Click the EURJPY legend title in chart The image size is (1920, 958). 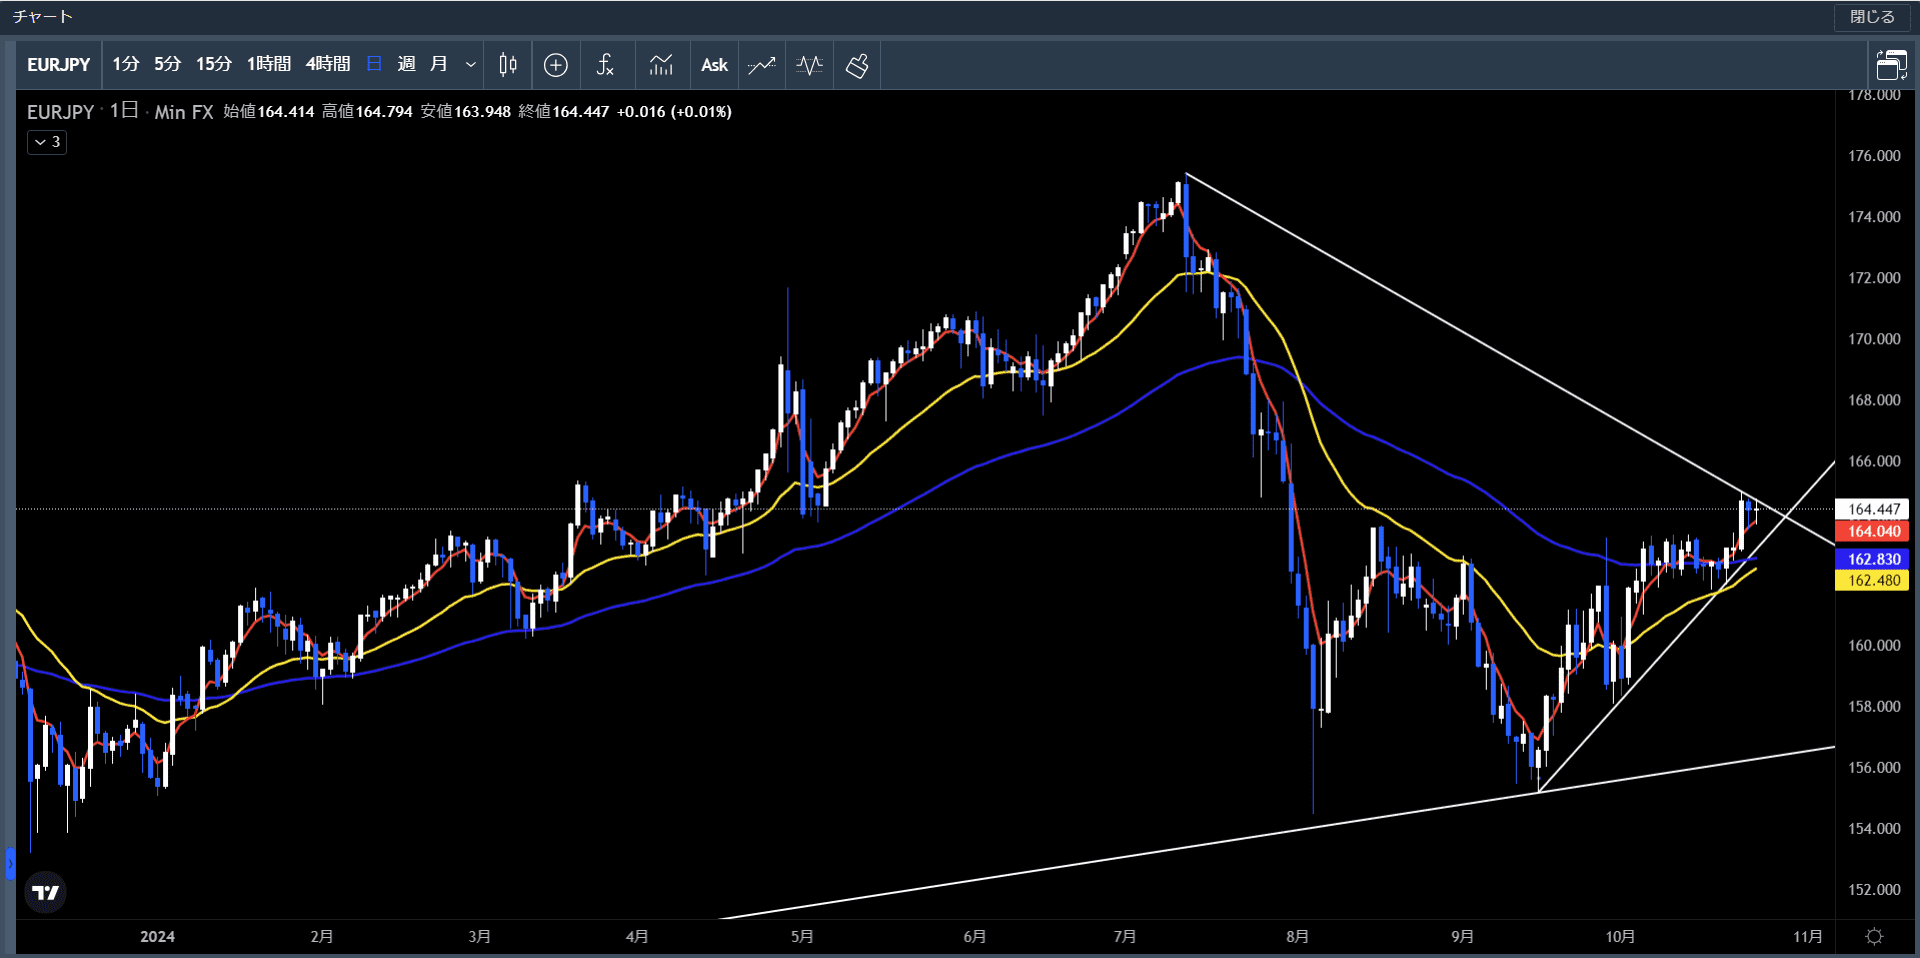click(60, 112)
